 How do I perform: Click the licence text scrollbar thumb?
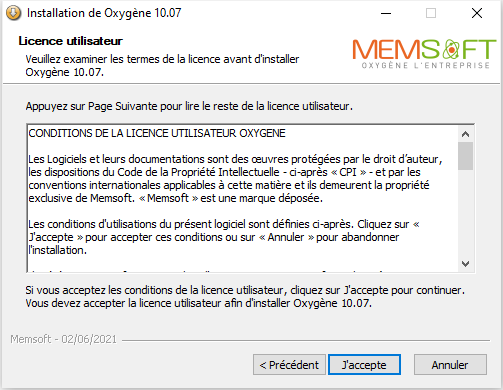(x=466, y=156)
